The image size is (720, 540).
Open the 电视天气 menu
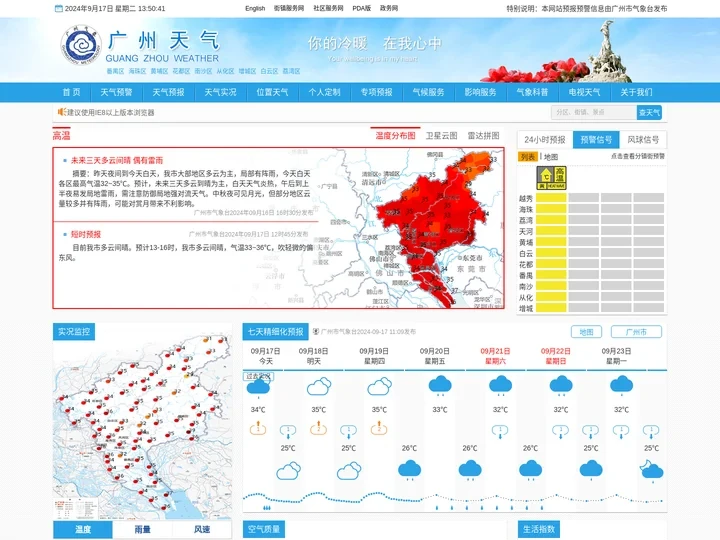tap(584, 92)
